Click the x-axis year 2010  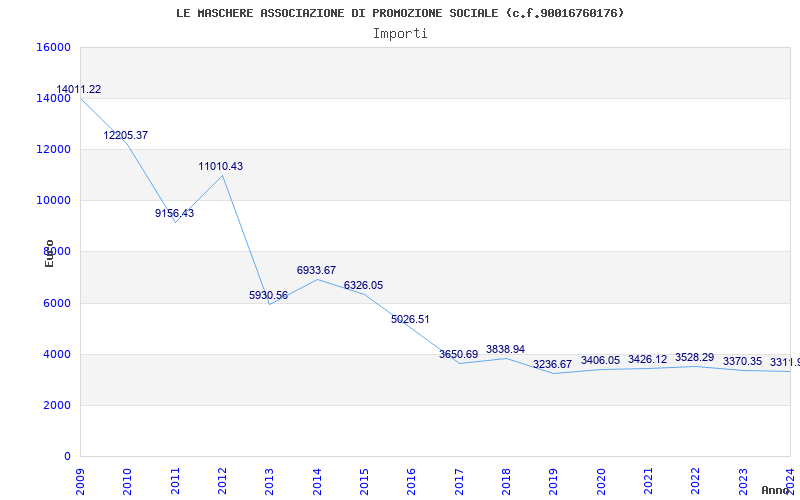pyautogui.click(x=127, y=481)
